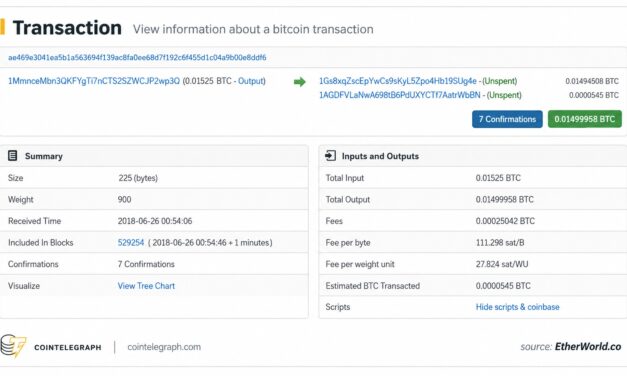This screenshot has width=627, height=376.
Task: Select Fee per weight unit value 27.824 sat/WU
Action: (x=502, y=264)
